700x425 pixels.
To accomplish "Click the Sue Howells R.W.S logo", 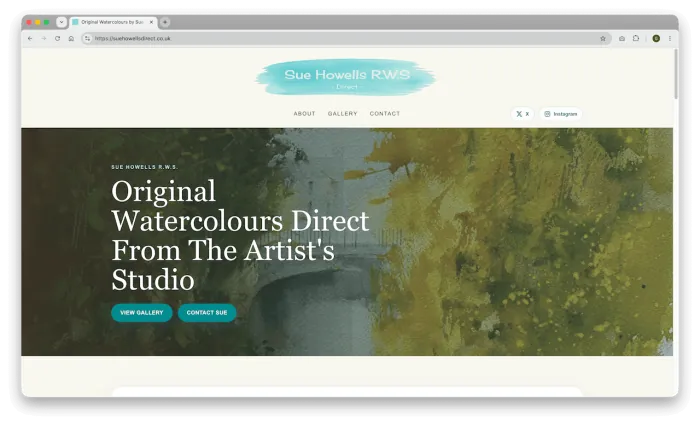I will (x=346, y=77).
